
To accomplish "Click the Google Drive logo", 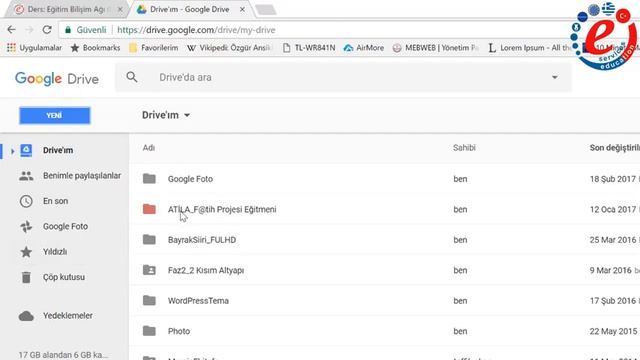I will click(57, 78).
